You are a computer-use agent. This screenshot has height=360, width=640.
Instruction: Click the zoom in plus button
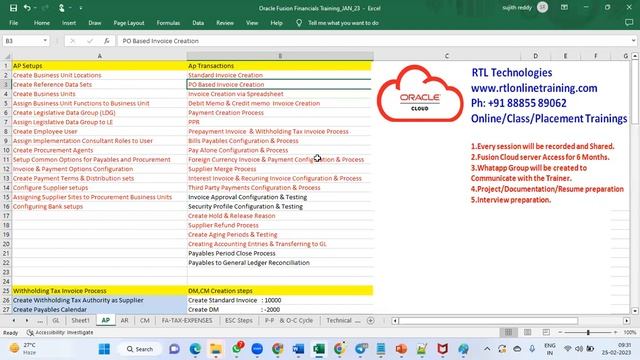coord(616,333)
